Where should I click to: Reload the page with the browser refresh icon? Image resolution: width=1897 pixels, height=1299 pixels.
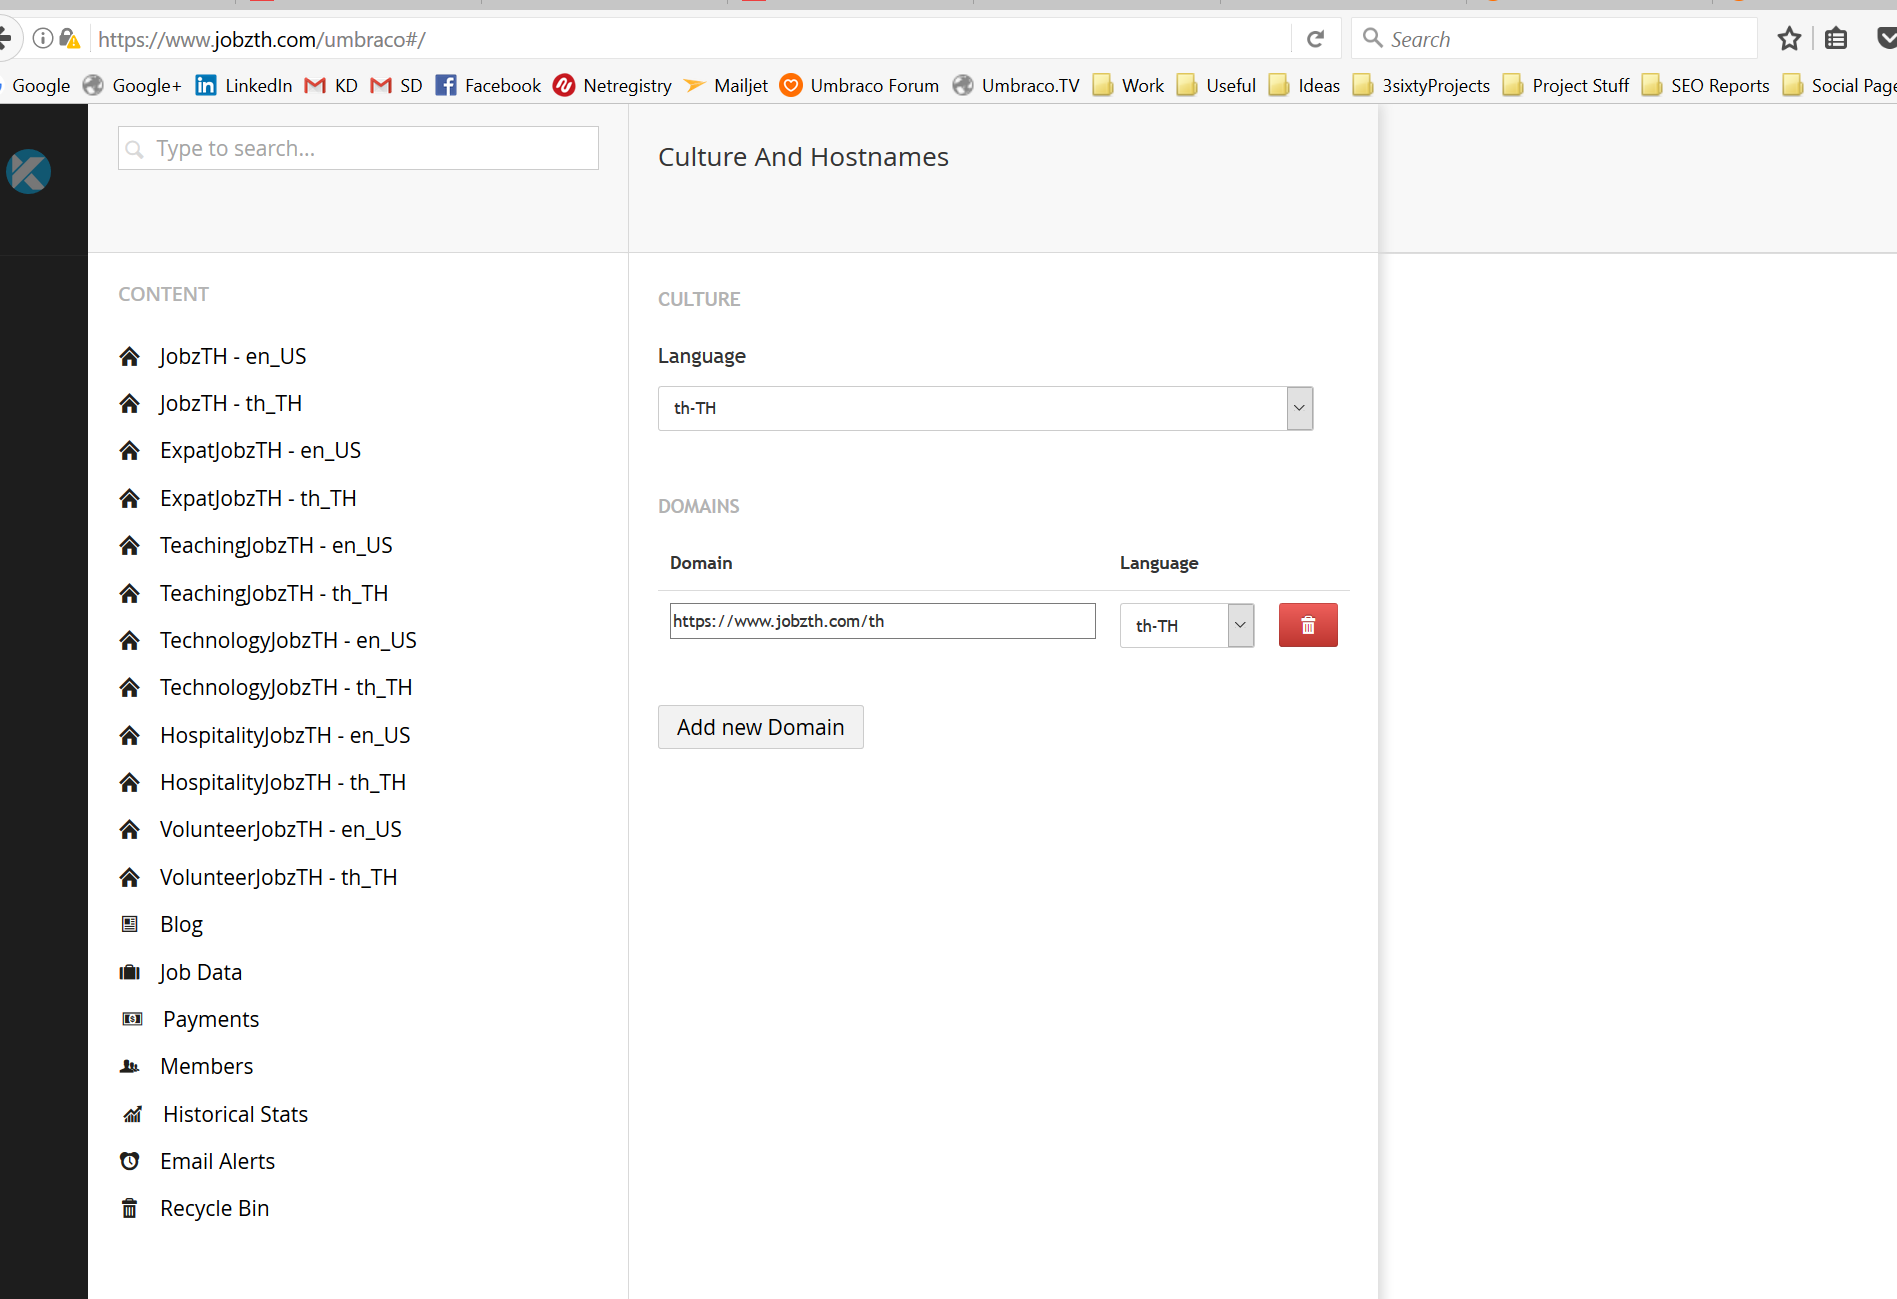point(1316,39)
